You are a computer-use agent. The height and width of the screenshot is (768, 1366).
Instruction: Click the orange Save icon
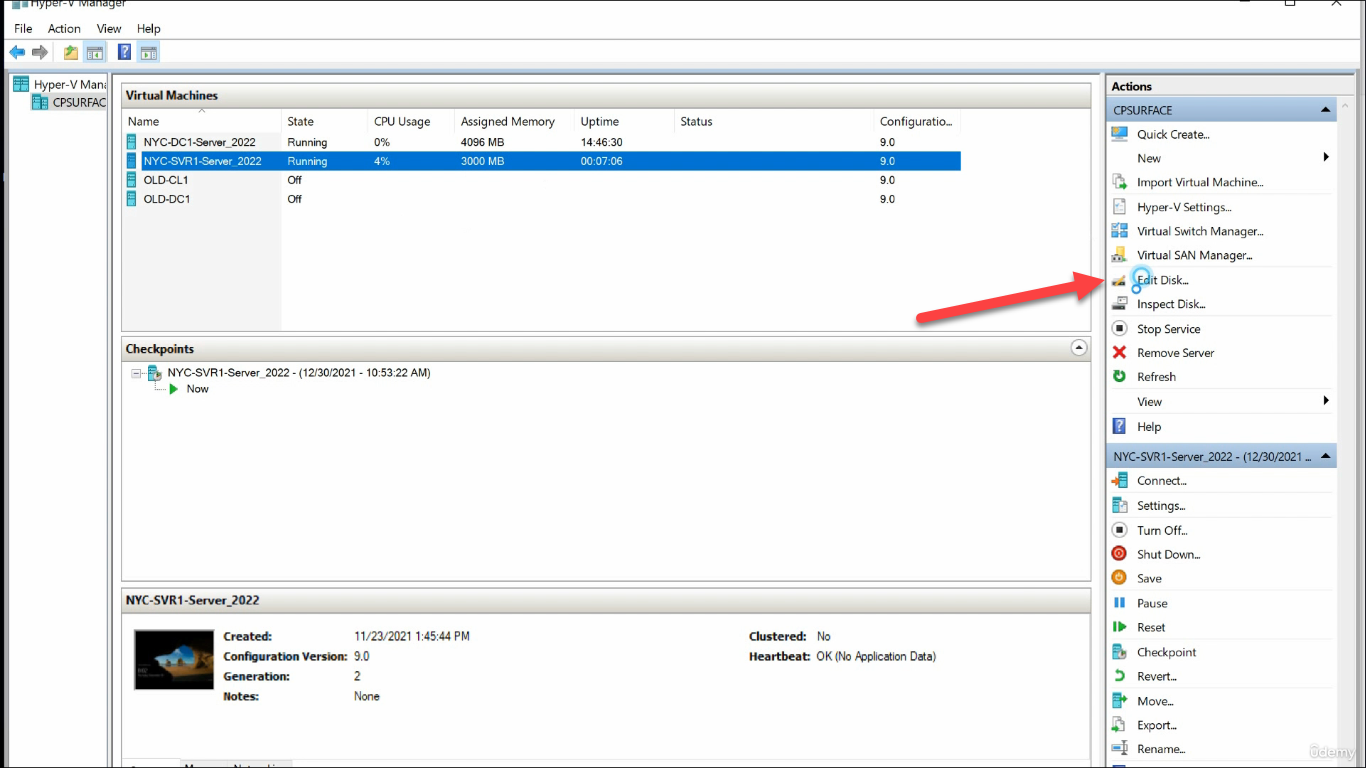(1120, 578)
